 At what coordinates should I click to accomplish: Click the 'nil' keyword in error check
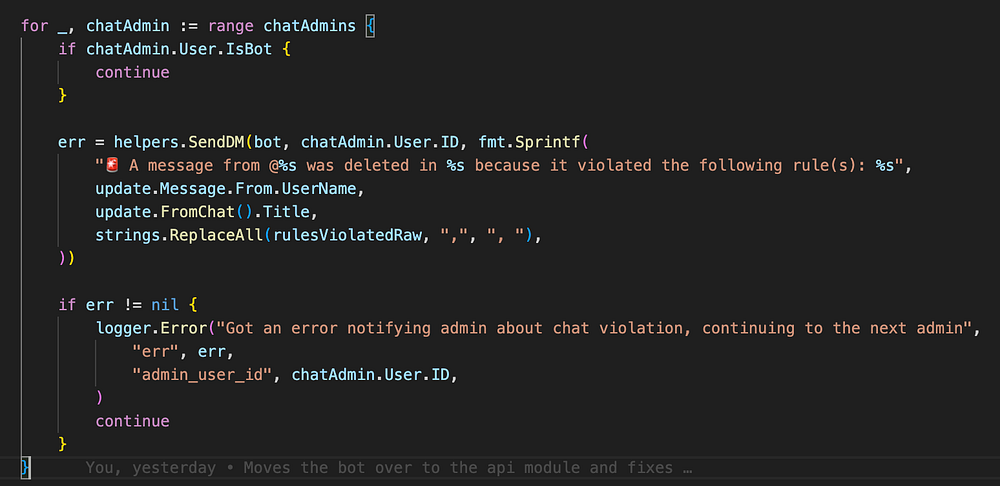(x=164, y=305)
